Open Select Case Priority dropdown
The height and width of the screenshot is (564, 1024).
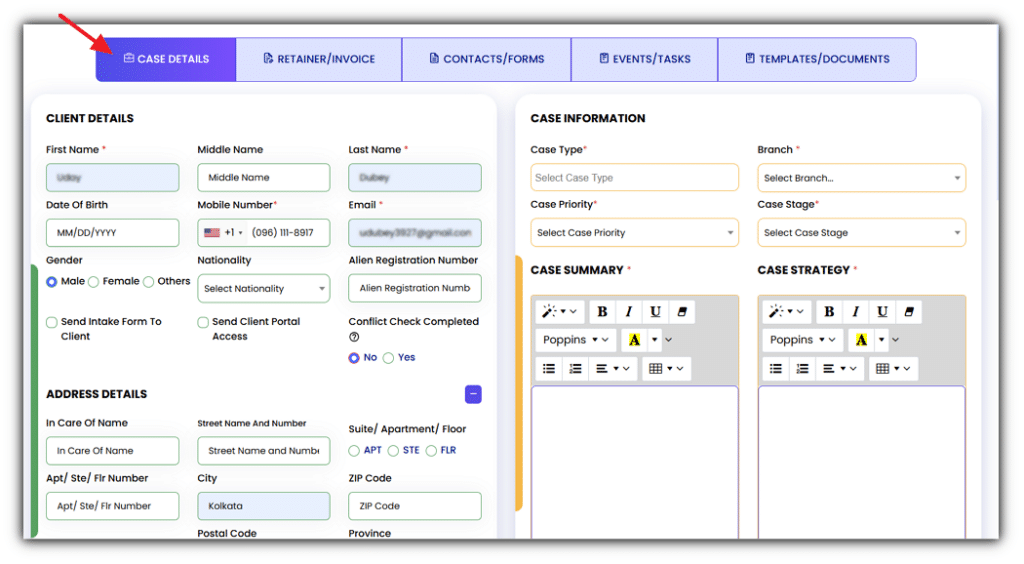coord(634,232)
